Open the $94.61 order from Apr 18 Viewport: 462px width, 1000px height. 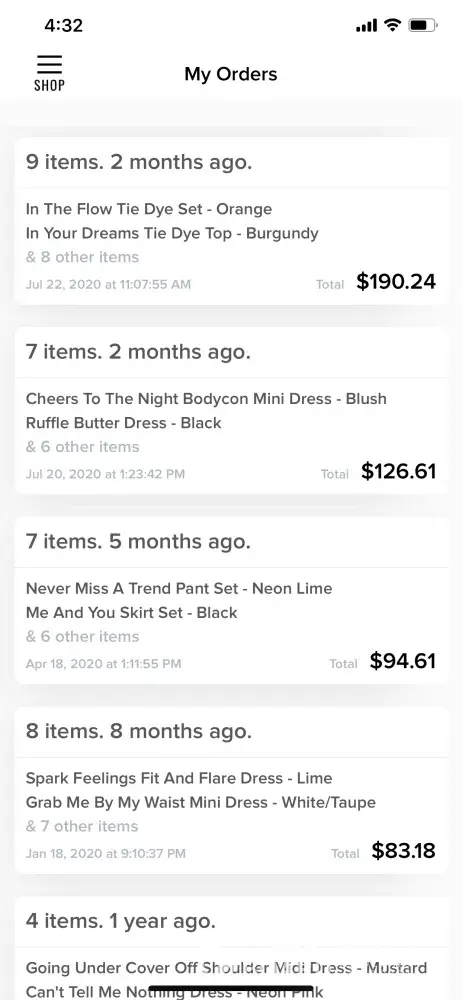coord(231,600)
